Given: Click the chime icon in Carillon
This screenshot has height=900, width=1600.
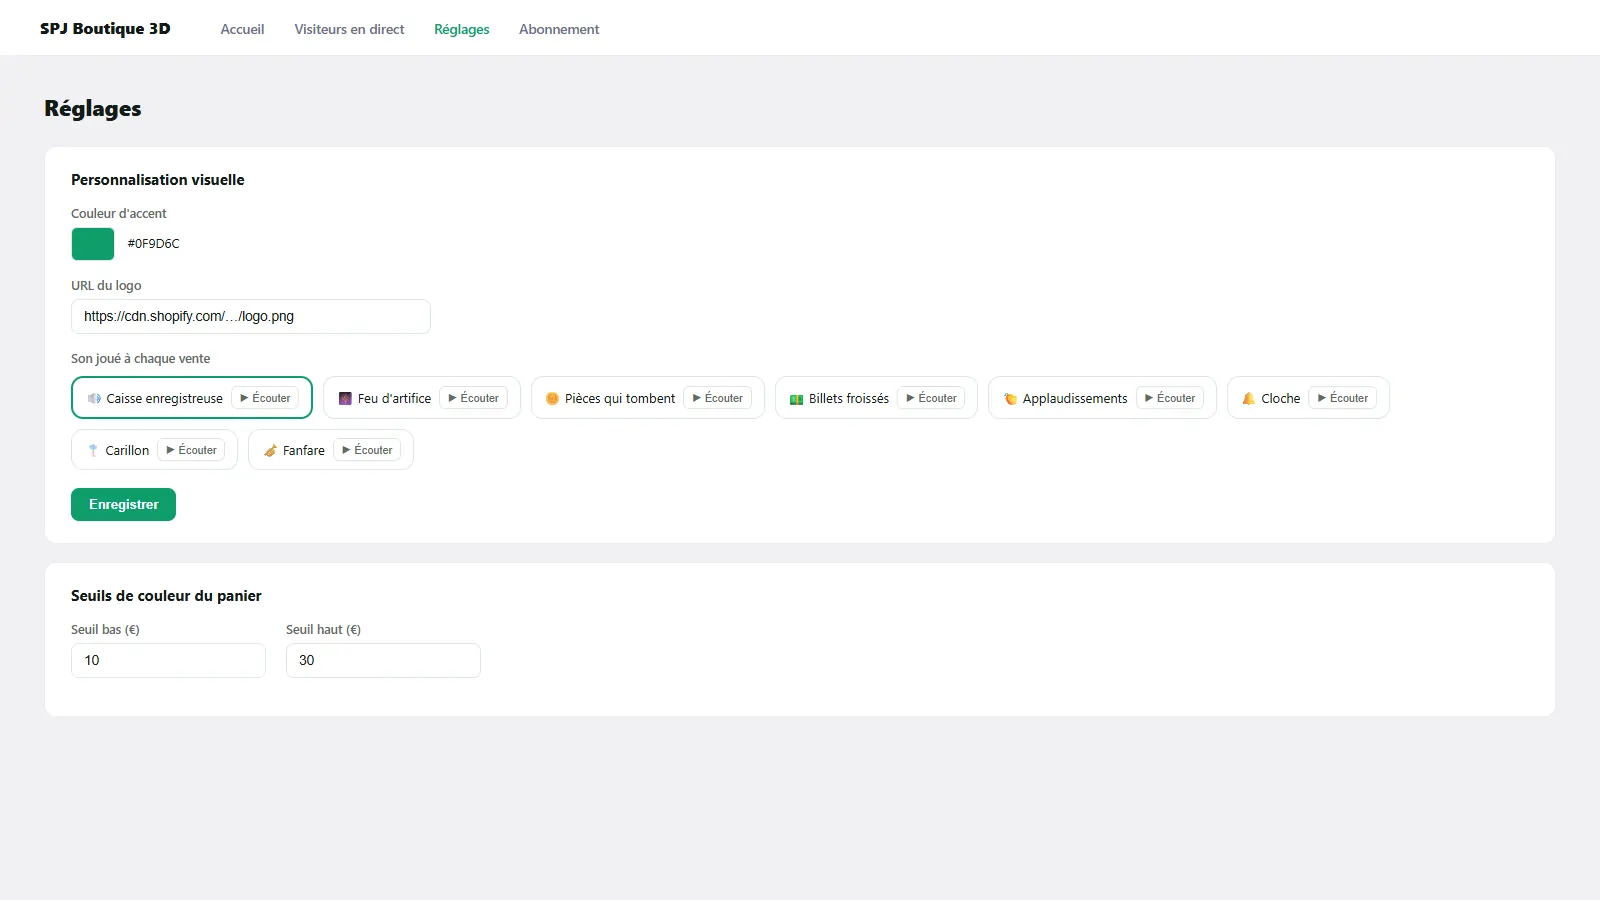Looking at the screenshot, I should click(x=93, y=450).
